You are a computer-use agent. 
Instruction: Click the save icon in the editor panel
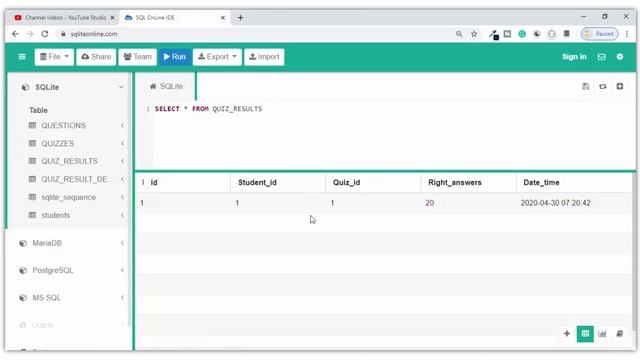[x=585, y=86]
